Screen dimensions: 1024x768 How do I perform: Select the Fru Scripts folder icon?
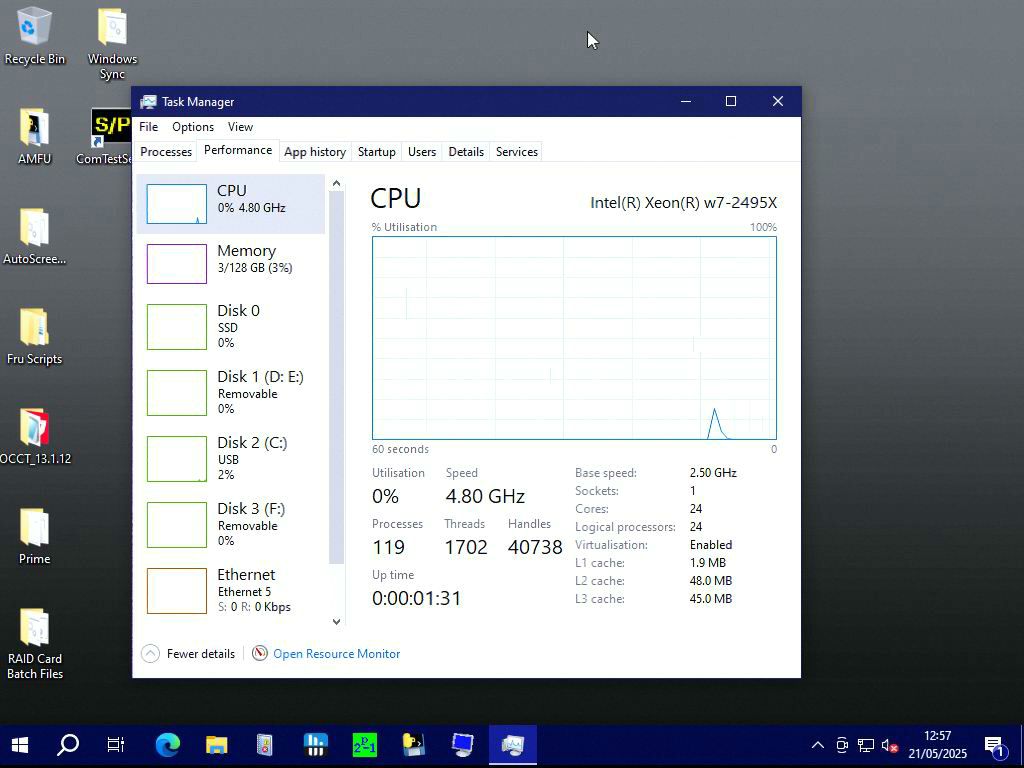(34, 336)
